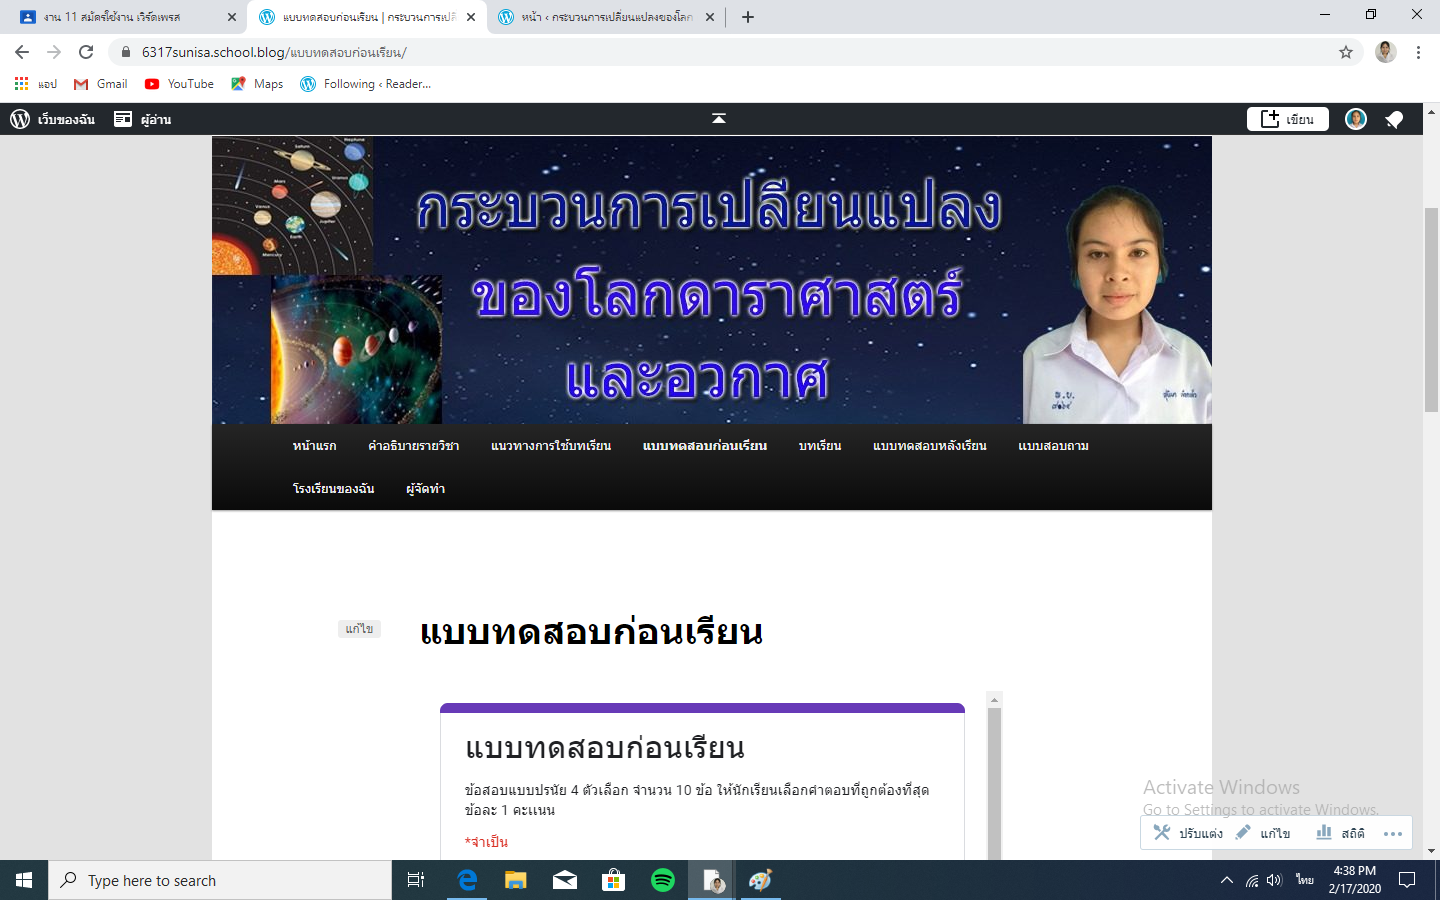
Task: Click the Windows search box
Action: point(220,880)
